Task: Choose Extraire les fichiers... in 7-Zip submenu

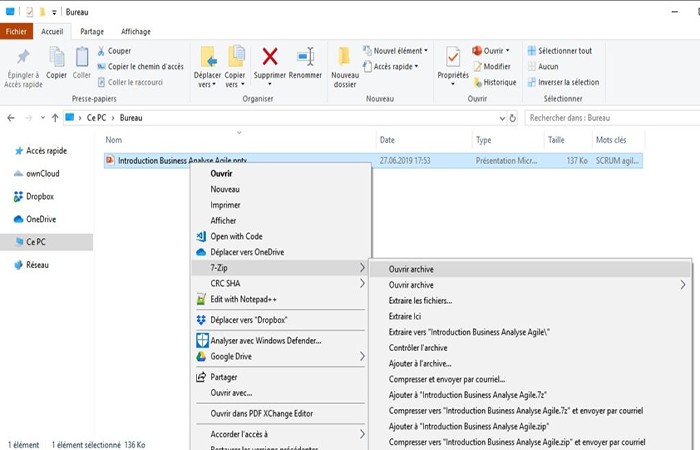Action: point(530,300)
